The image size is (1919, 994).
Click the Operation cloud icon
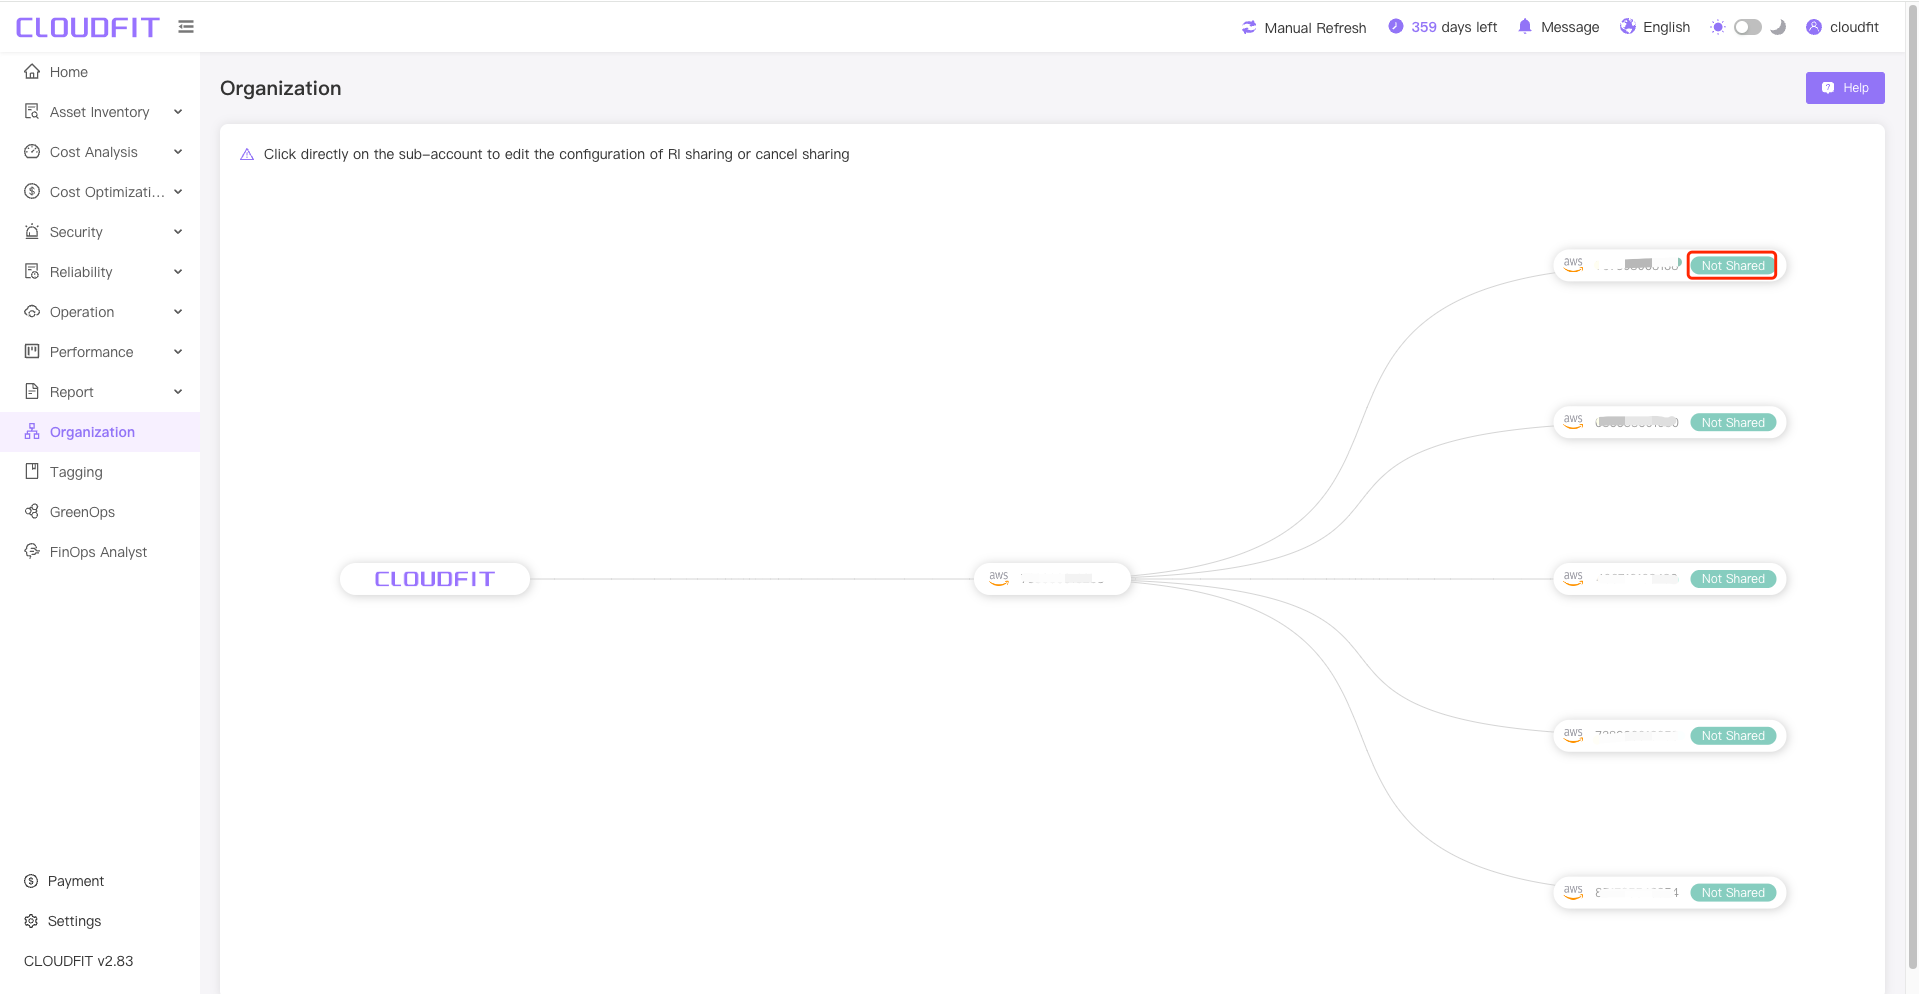tap(32, 312)
